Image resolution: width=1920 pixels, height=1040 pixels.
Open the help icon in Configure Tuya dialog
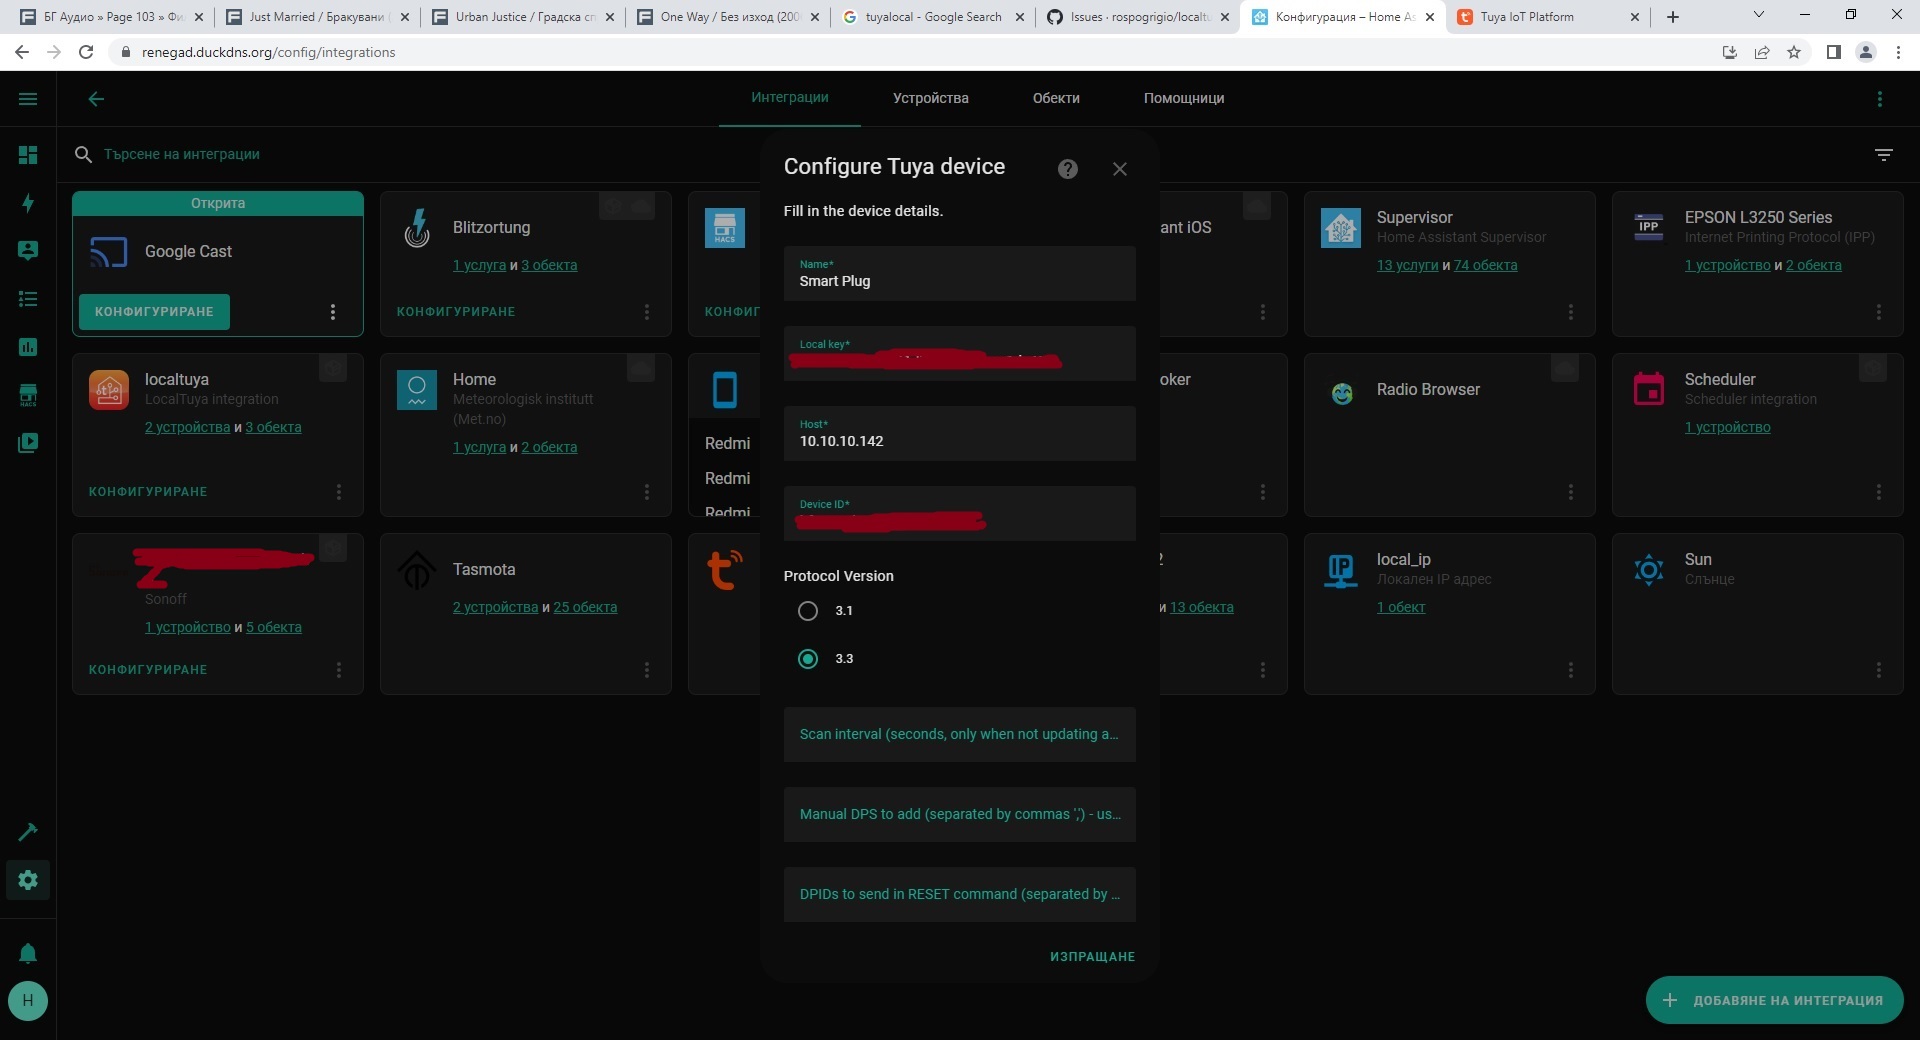pyautogui.click(x=1068, y=169)
